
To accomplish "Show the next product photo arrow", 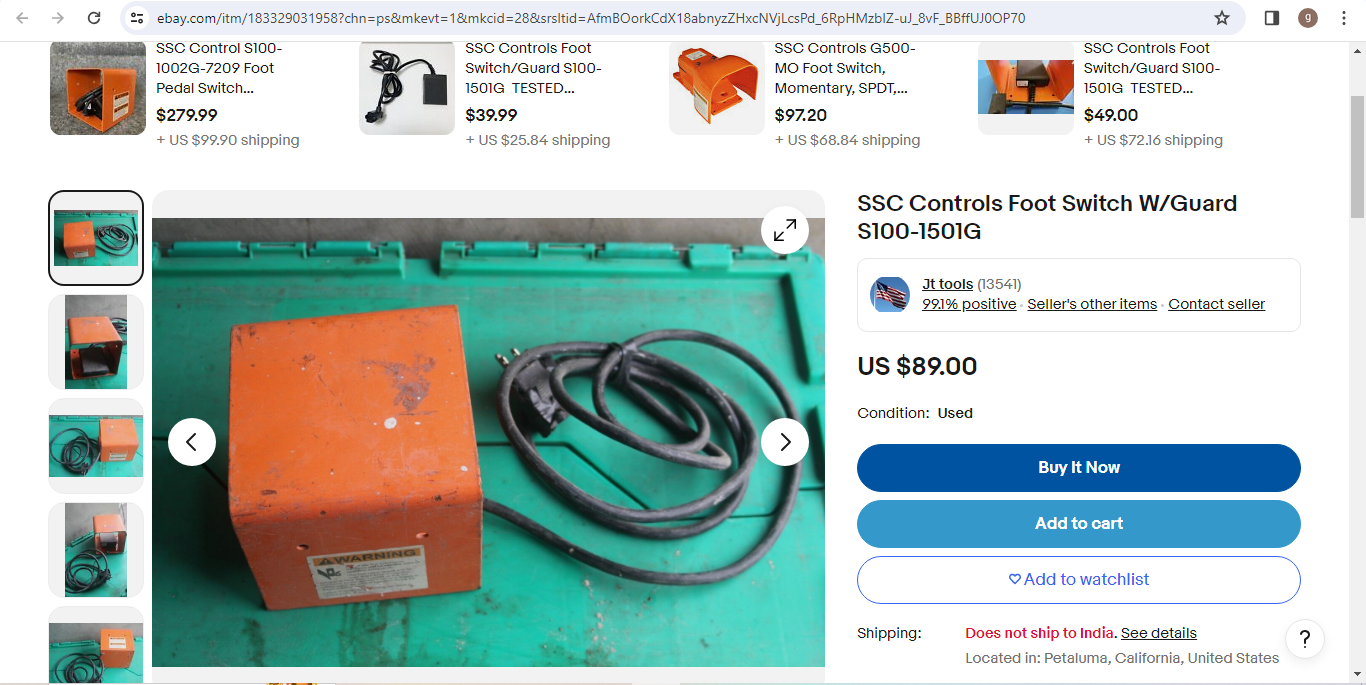I will (x=785, y=442).
